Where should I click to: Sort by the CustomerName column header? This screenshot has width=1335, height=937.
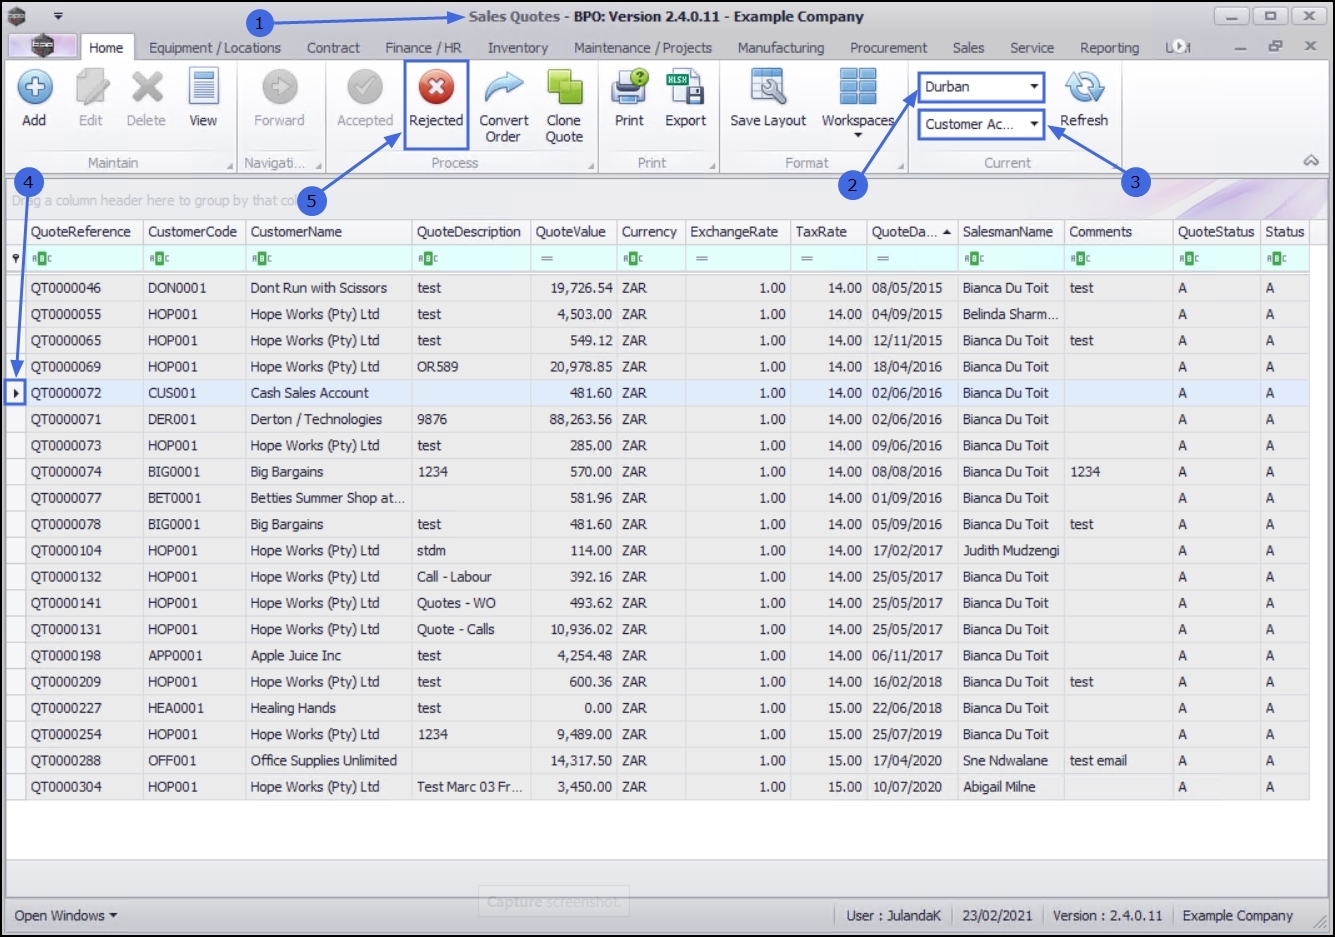(329, 231)
